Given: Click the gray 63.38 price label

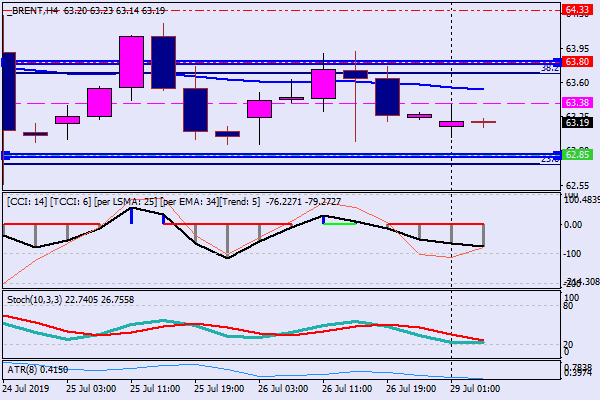Looking at the screenshot, I should click(x=576, y=103).
